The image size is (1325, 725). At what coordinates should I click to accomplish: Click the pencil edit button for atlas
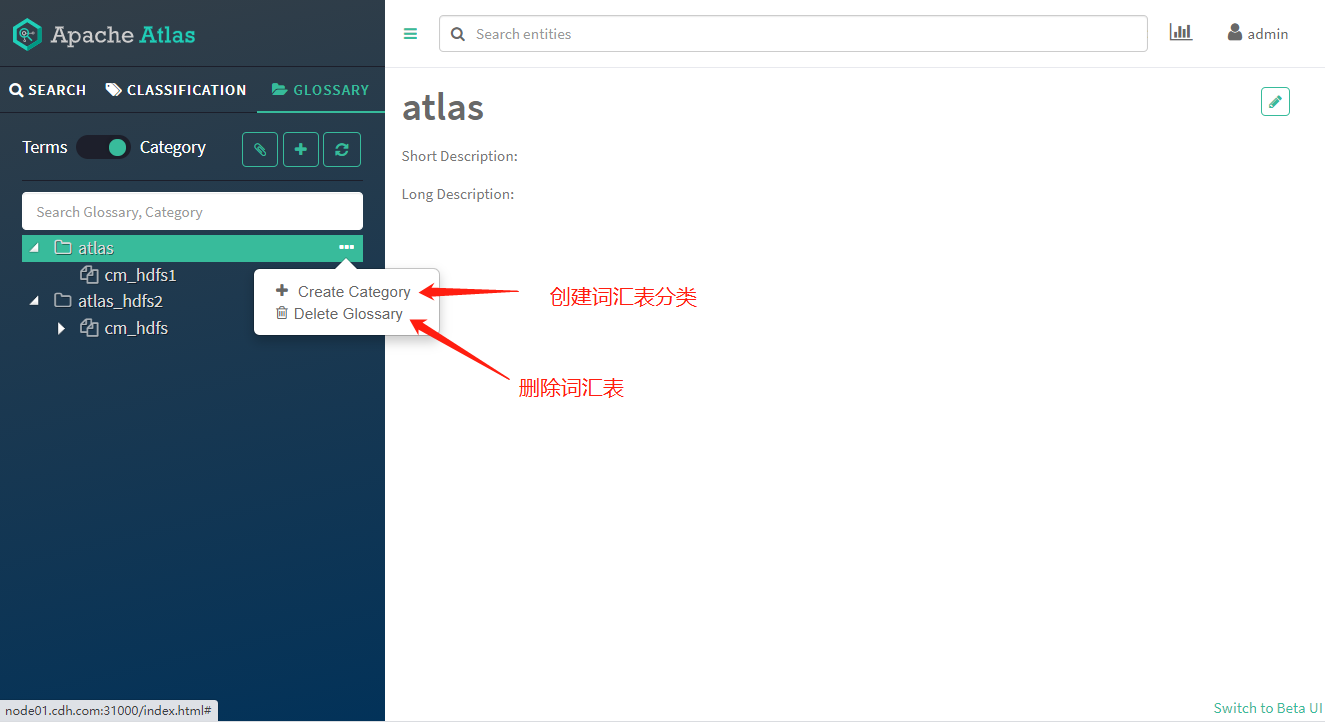pos(1275,102)
